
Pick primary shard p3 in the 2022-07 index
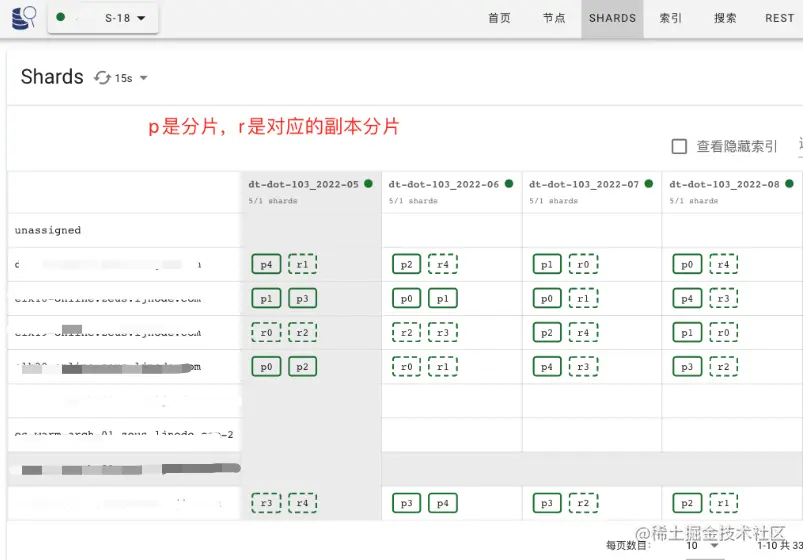[x=547, y=503]
